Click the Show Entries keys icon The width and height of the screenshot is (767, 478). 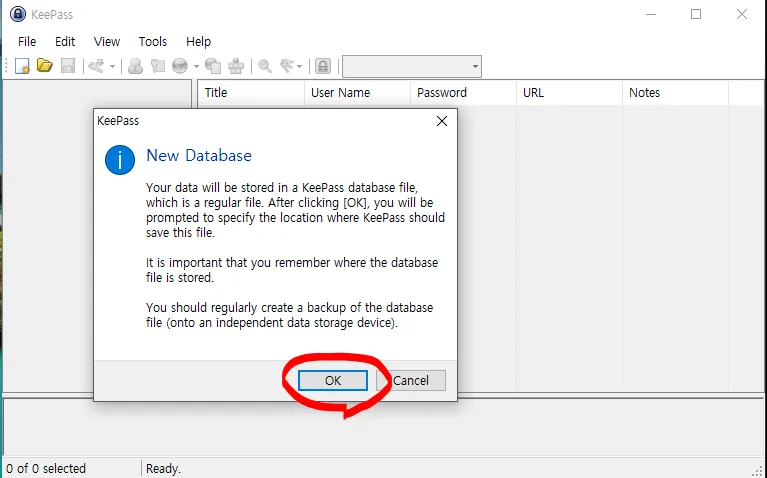(x=287, y=66)
